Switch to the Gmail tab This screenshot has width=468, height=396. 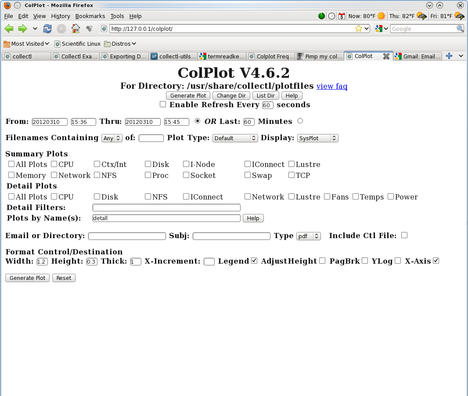(x=417, y=56)
